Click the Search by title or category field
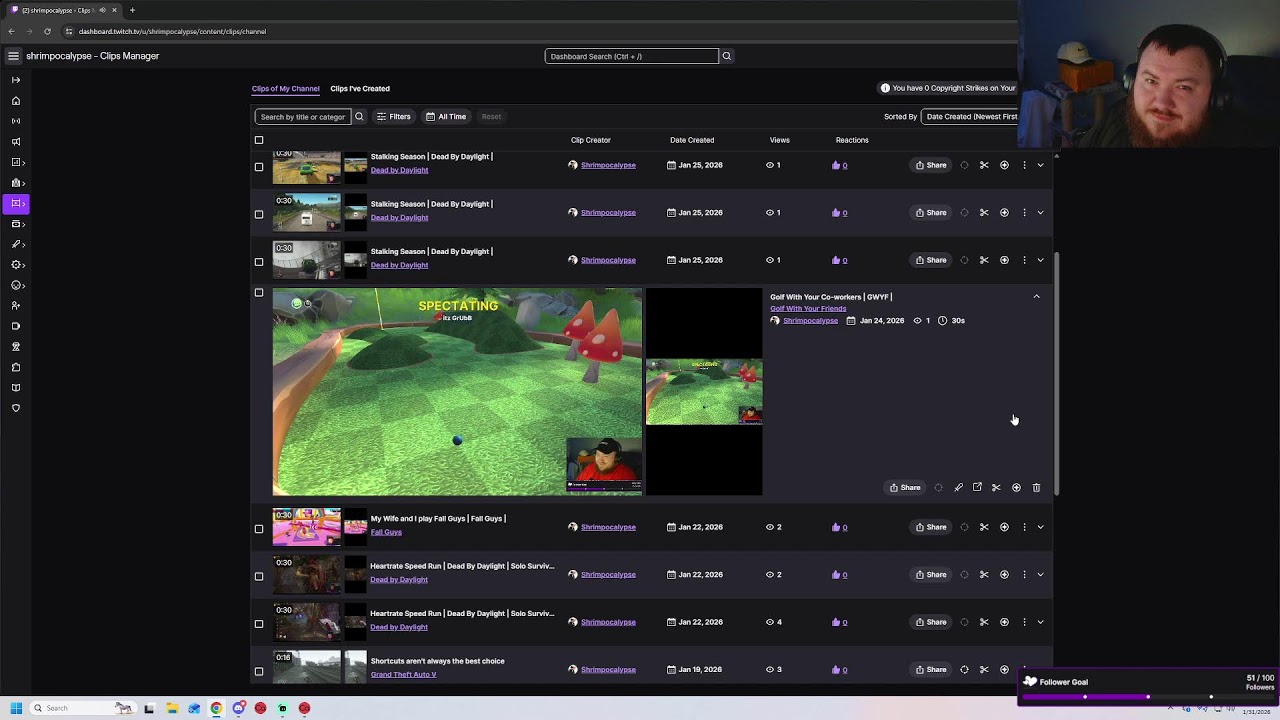1280x720 pixels. pyautogui.click(x=303, y=117)
